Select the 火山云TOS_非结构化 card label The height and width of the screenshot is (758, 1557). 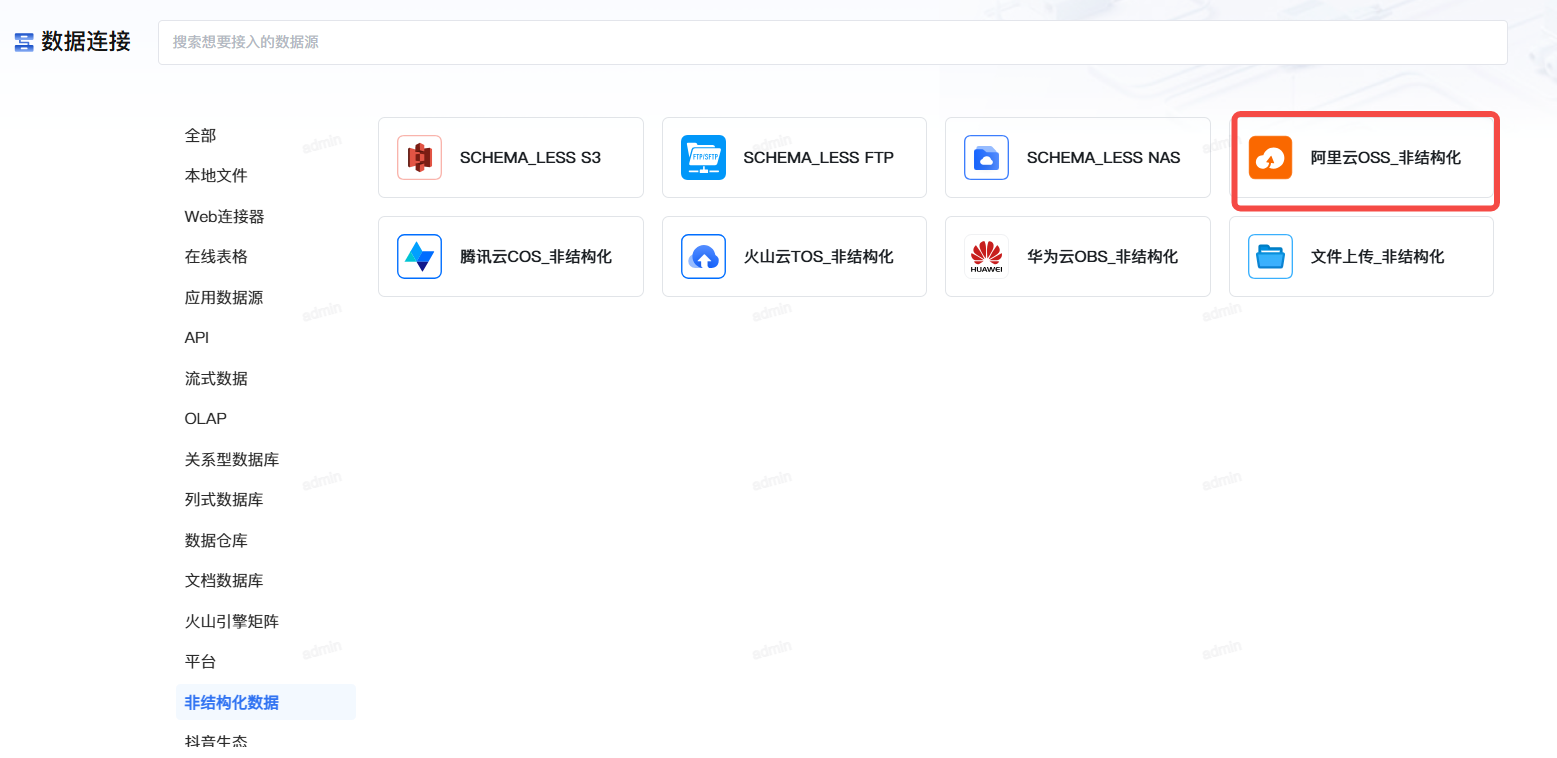click(x=818, y=256)
